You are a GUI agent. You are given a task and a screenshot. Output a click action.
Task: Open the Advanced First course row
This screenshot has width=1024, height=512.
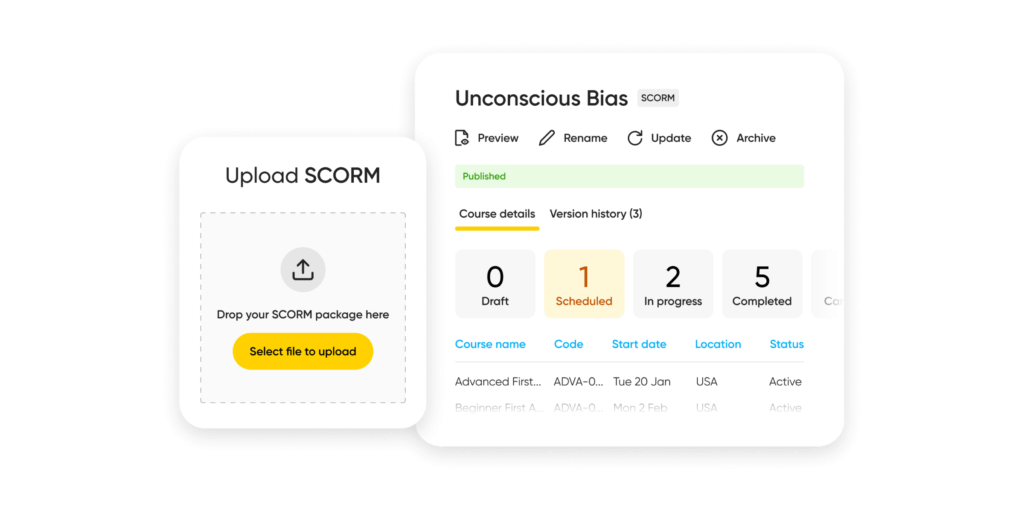498,382
